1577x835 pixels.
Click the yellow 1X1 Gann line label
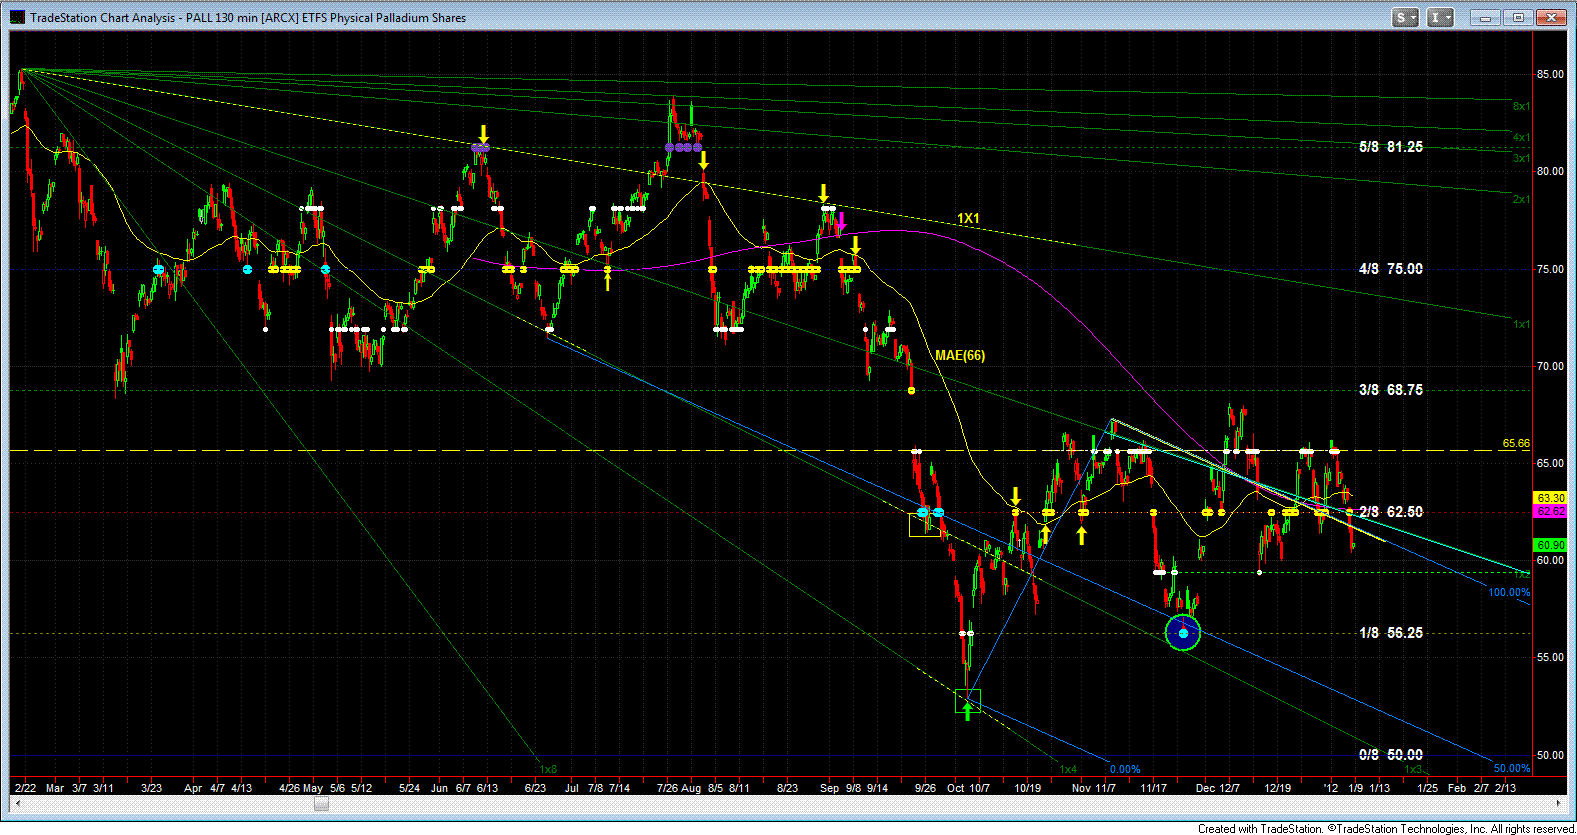968,218
